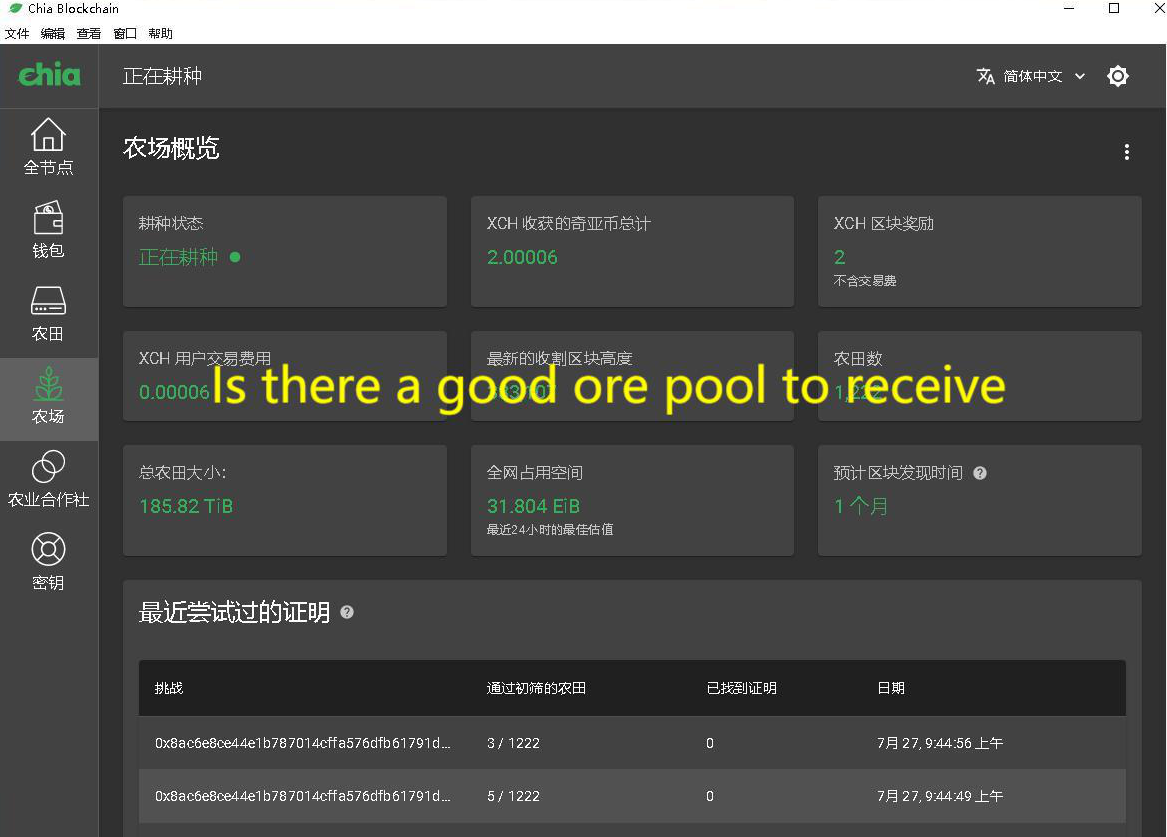Open the 查看 menu
Viewport: 1167px width, 837px height.
[x=89, y=33]
